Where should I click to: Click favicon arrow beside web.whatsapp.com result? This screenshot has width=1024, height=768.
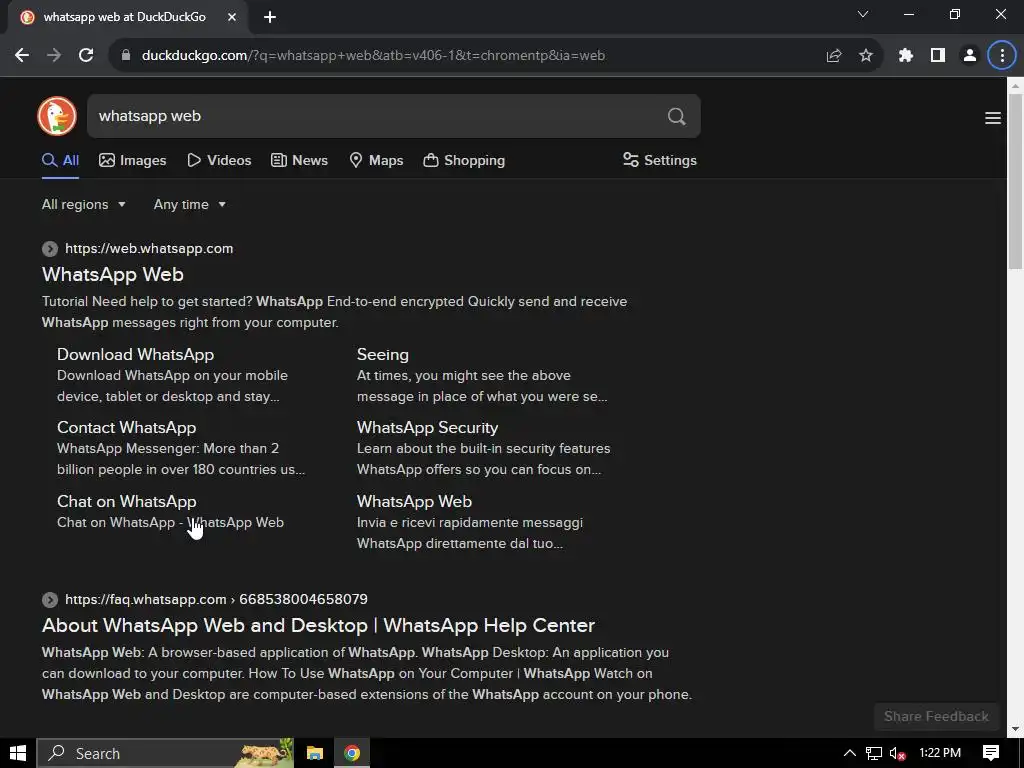50,249
